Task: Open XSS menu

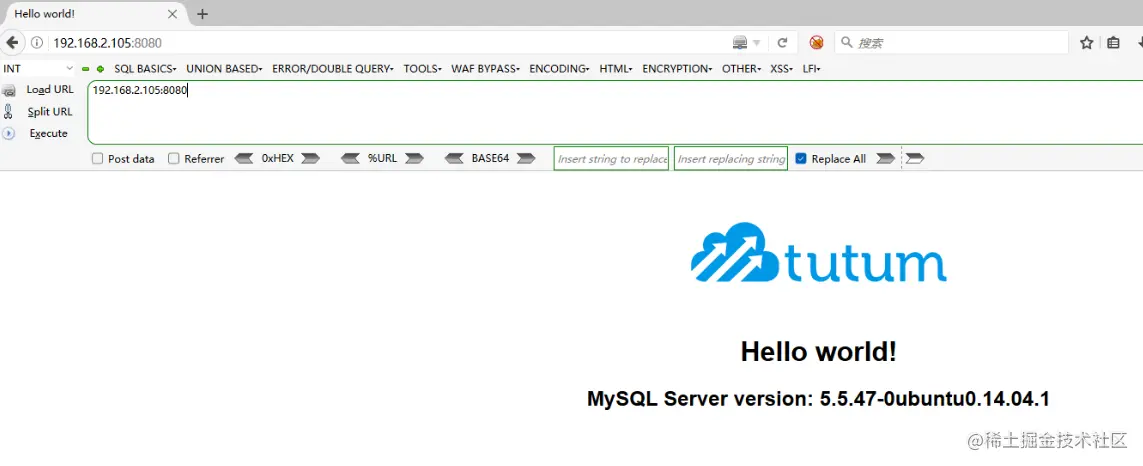Action: (781, 69)
